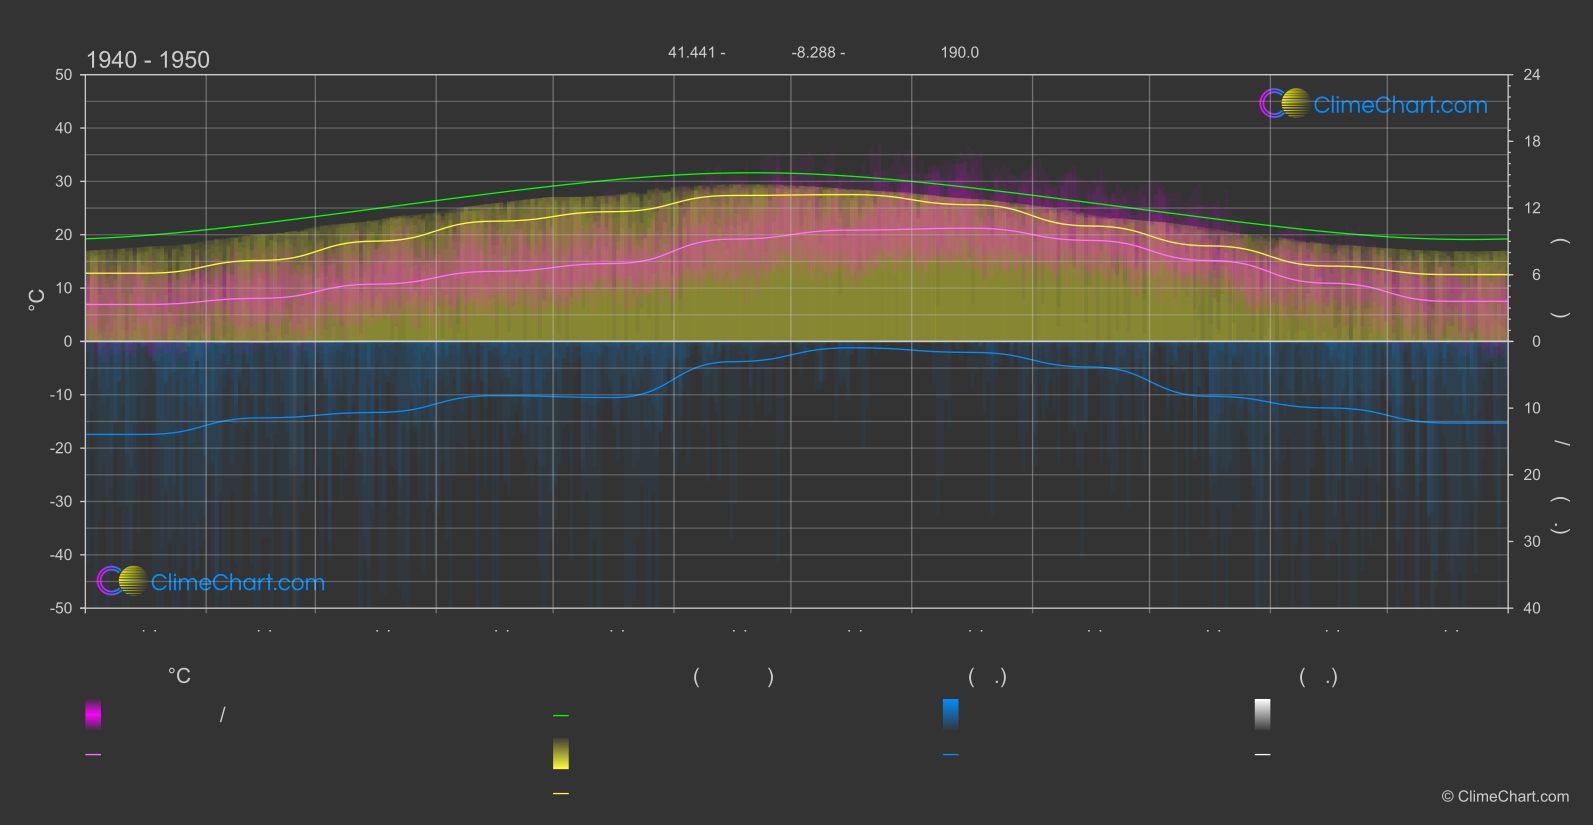This screenshot has height=825, width=1593.
Task: Toggle the blue gradient legend swatch
Action: pos(951,714)
